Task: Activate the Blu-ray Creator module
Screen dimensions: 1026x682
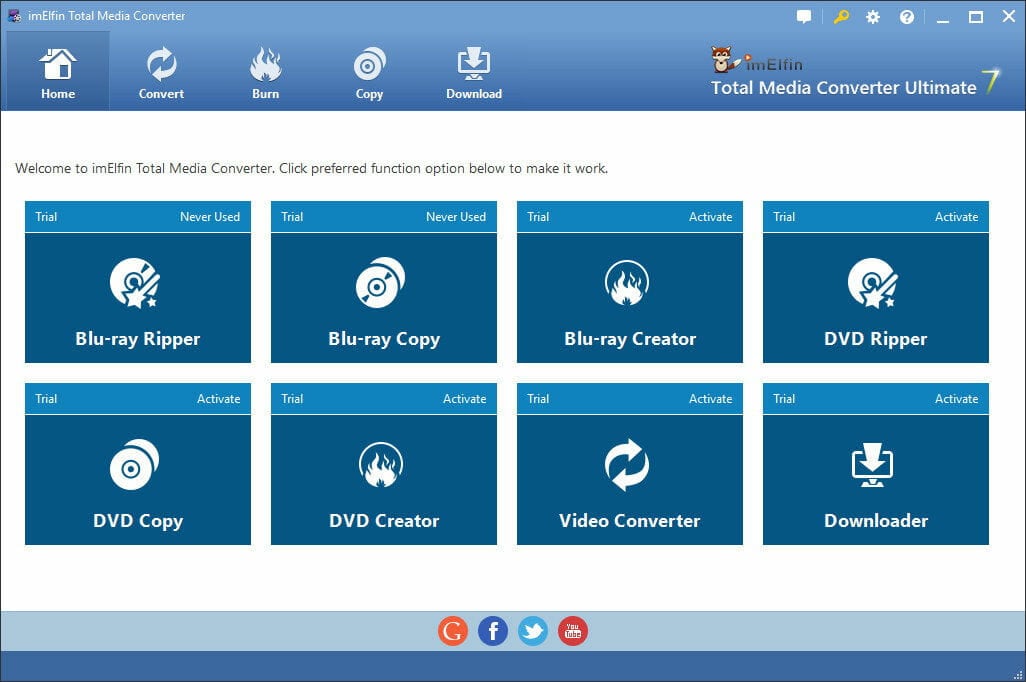Action: point(711,217)
